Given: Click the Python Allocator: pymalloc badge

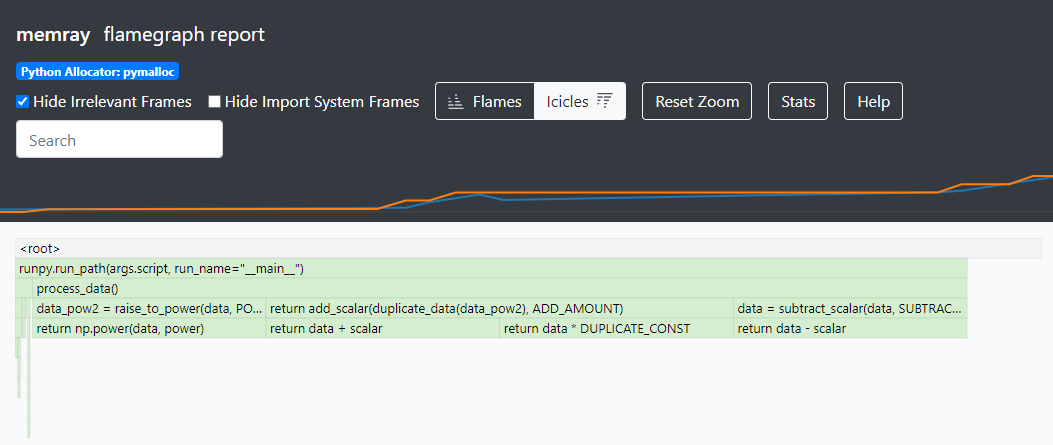Looking at the screenshot, I should click(x=97, y=72).
